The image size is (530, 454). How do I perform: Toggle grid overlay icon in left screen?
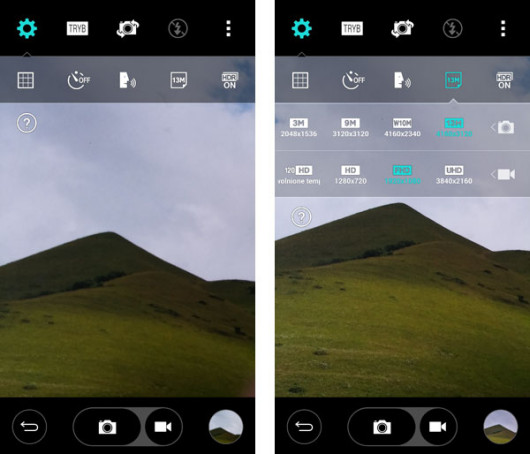click(26, 80)
